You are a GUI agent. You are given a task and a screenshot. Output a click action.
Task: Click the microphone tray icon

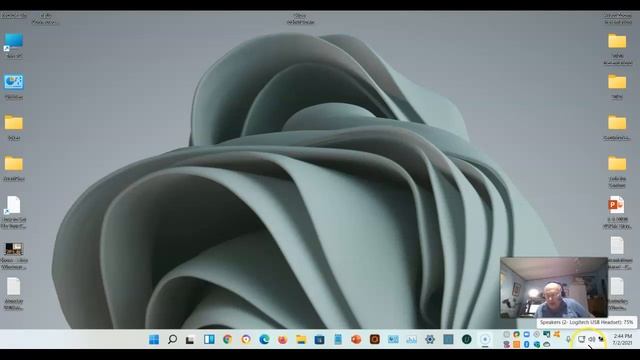(x=569, y=339)
